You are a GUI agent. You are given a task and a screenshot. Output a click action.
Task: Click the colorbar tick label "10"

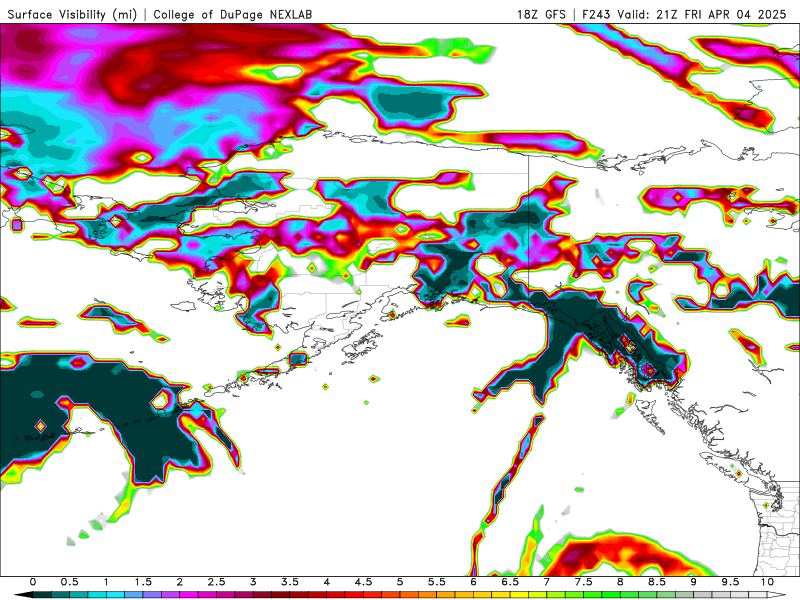tap(767, 582)
